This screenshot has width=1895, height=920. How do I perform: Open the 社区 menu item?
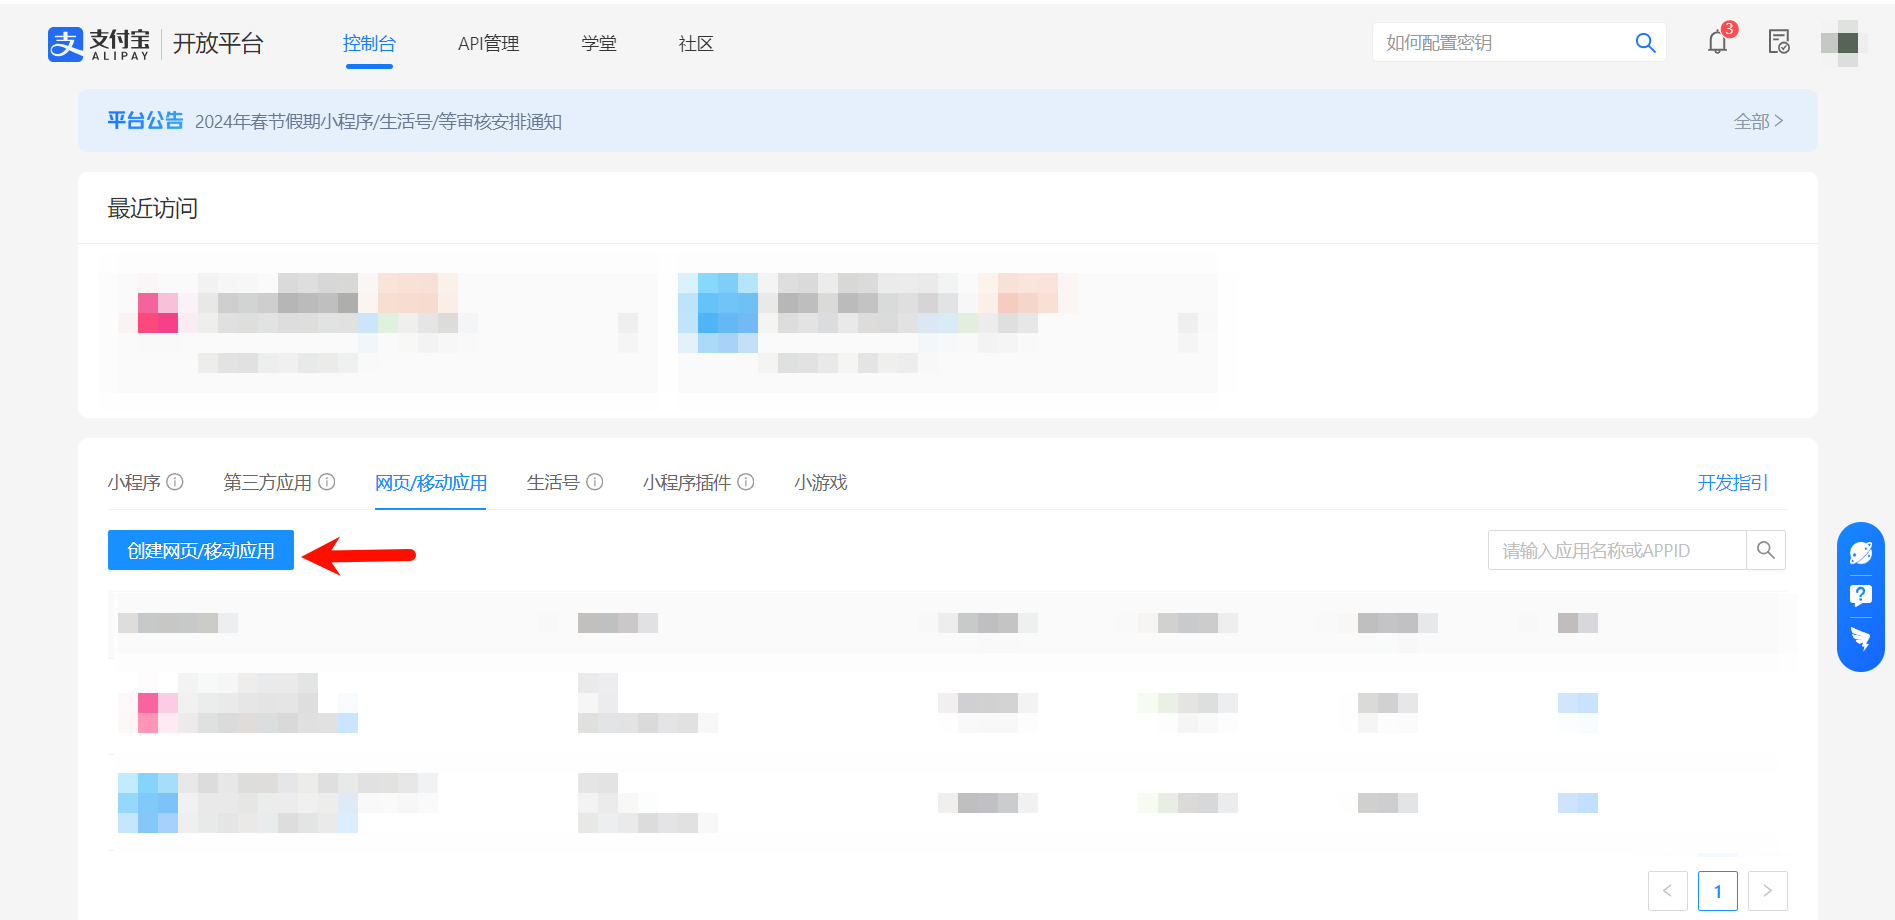click(x=695, y=43)
